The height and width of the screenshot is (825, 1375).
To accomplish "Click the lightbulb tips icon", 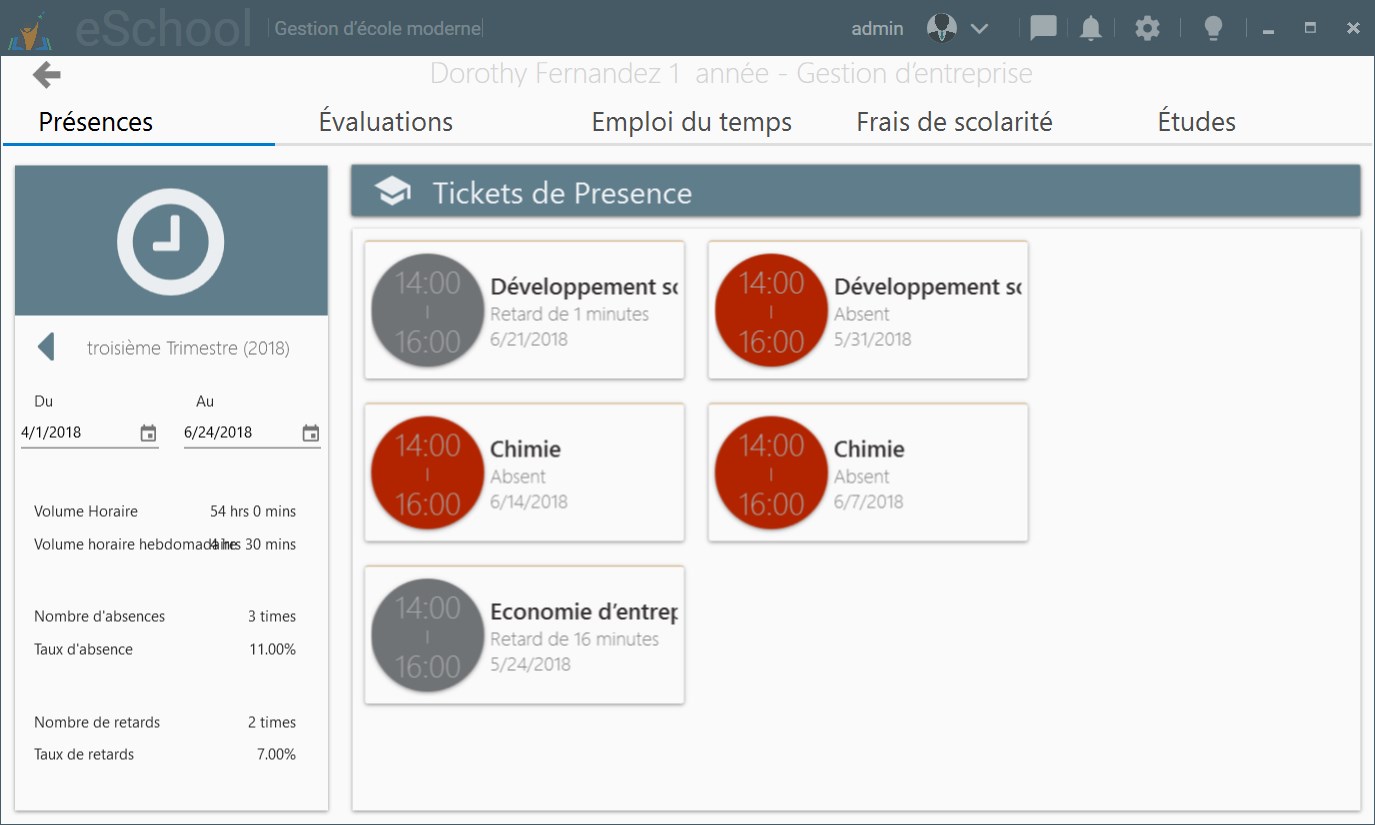I will [1213, 28].
